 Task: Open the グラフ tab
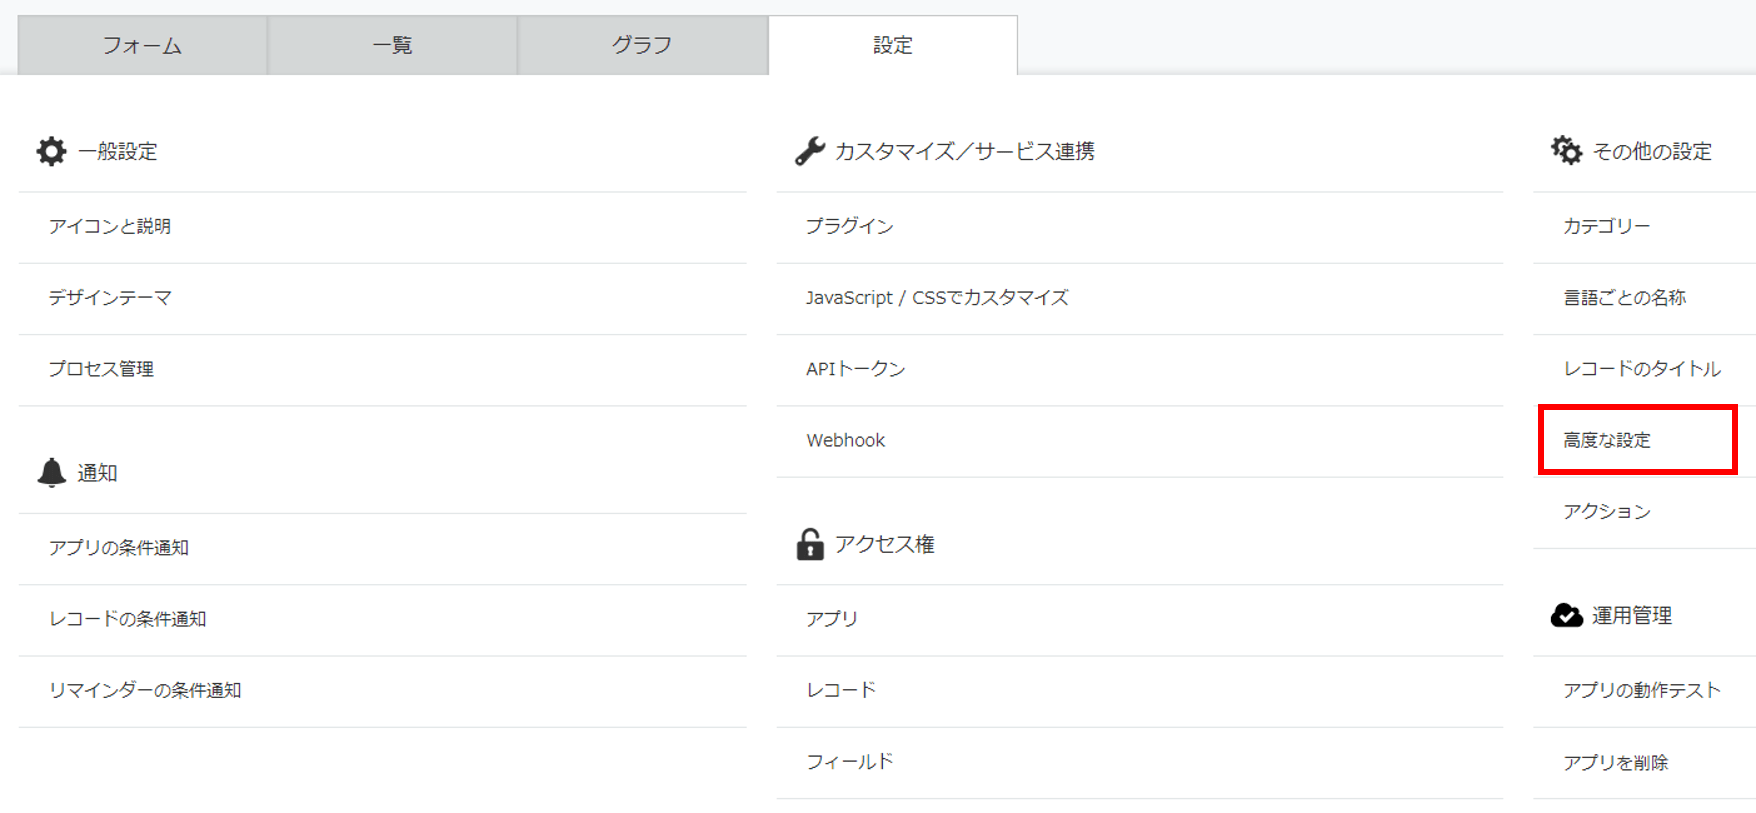642,45
